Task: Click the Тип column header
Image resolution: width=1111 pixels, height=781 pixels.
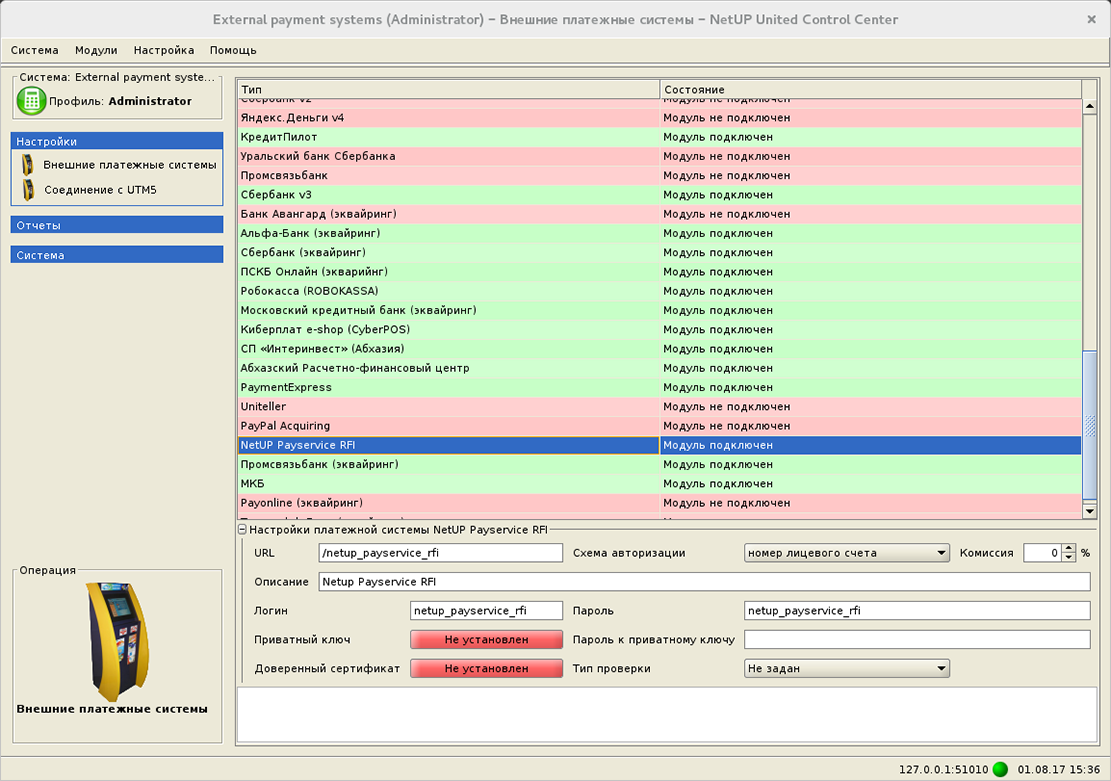Action: [x=449, y=89]
